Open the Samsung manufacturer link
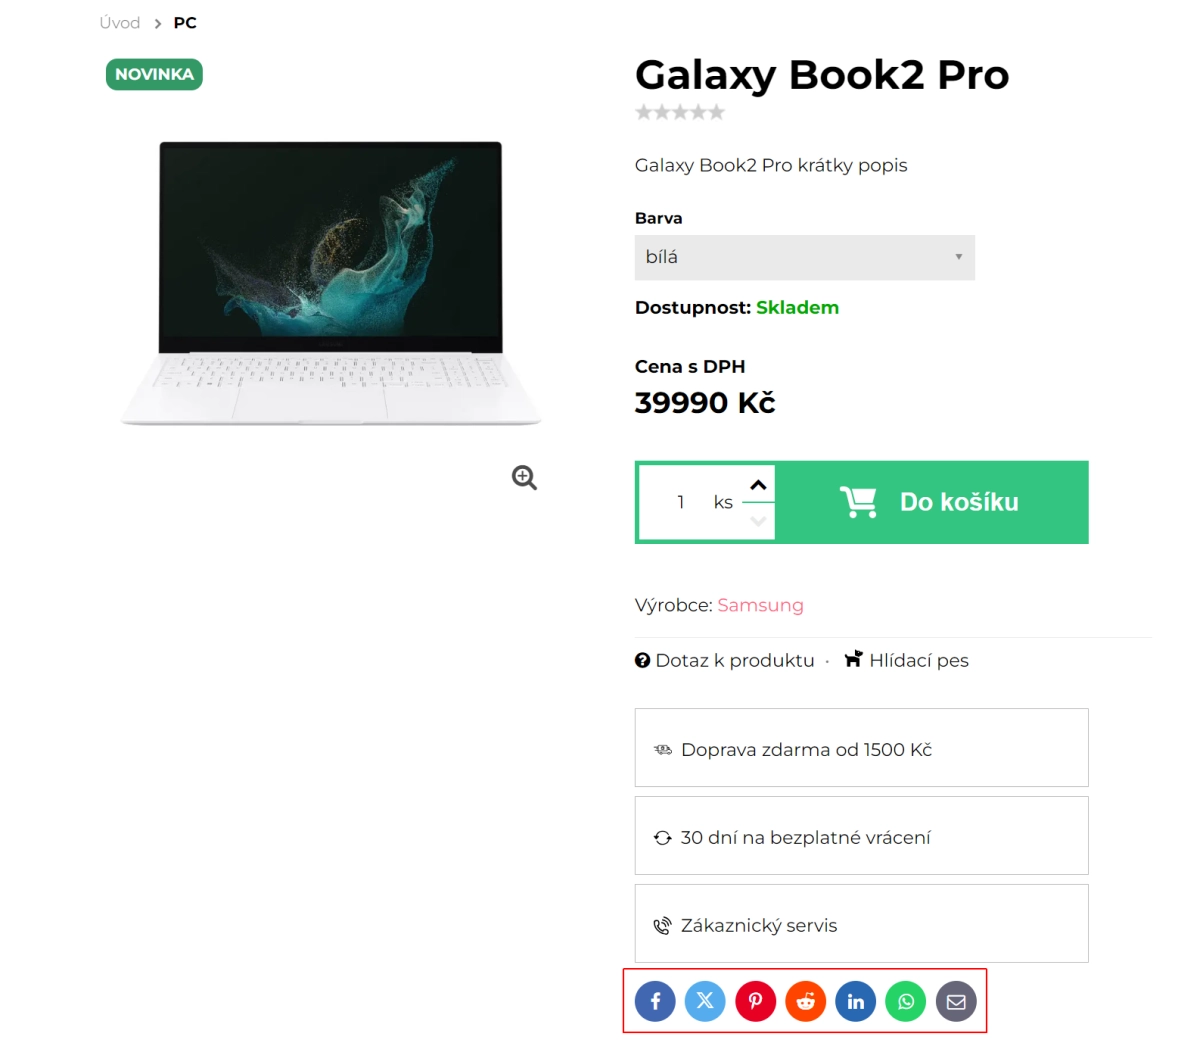Image resolution: width=1200 pixels, height=1049 pixels. (760, 605)
